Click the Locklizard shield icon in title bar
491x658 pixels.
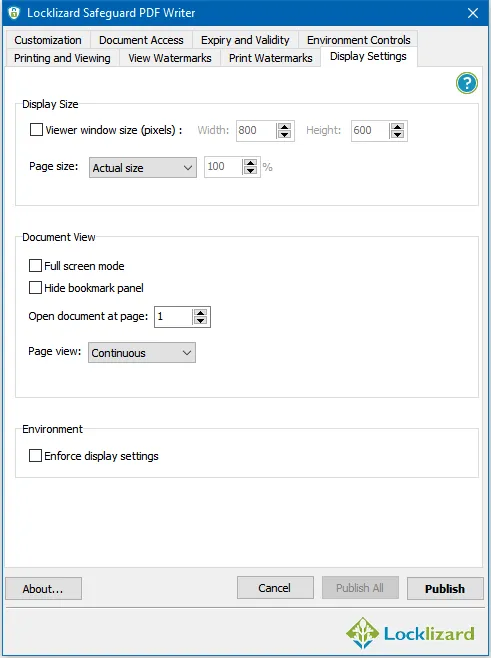[14, 13]
